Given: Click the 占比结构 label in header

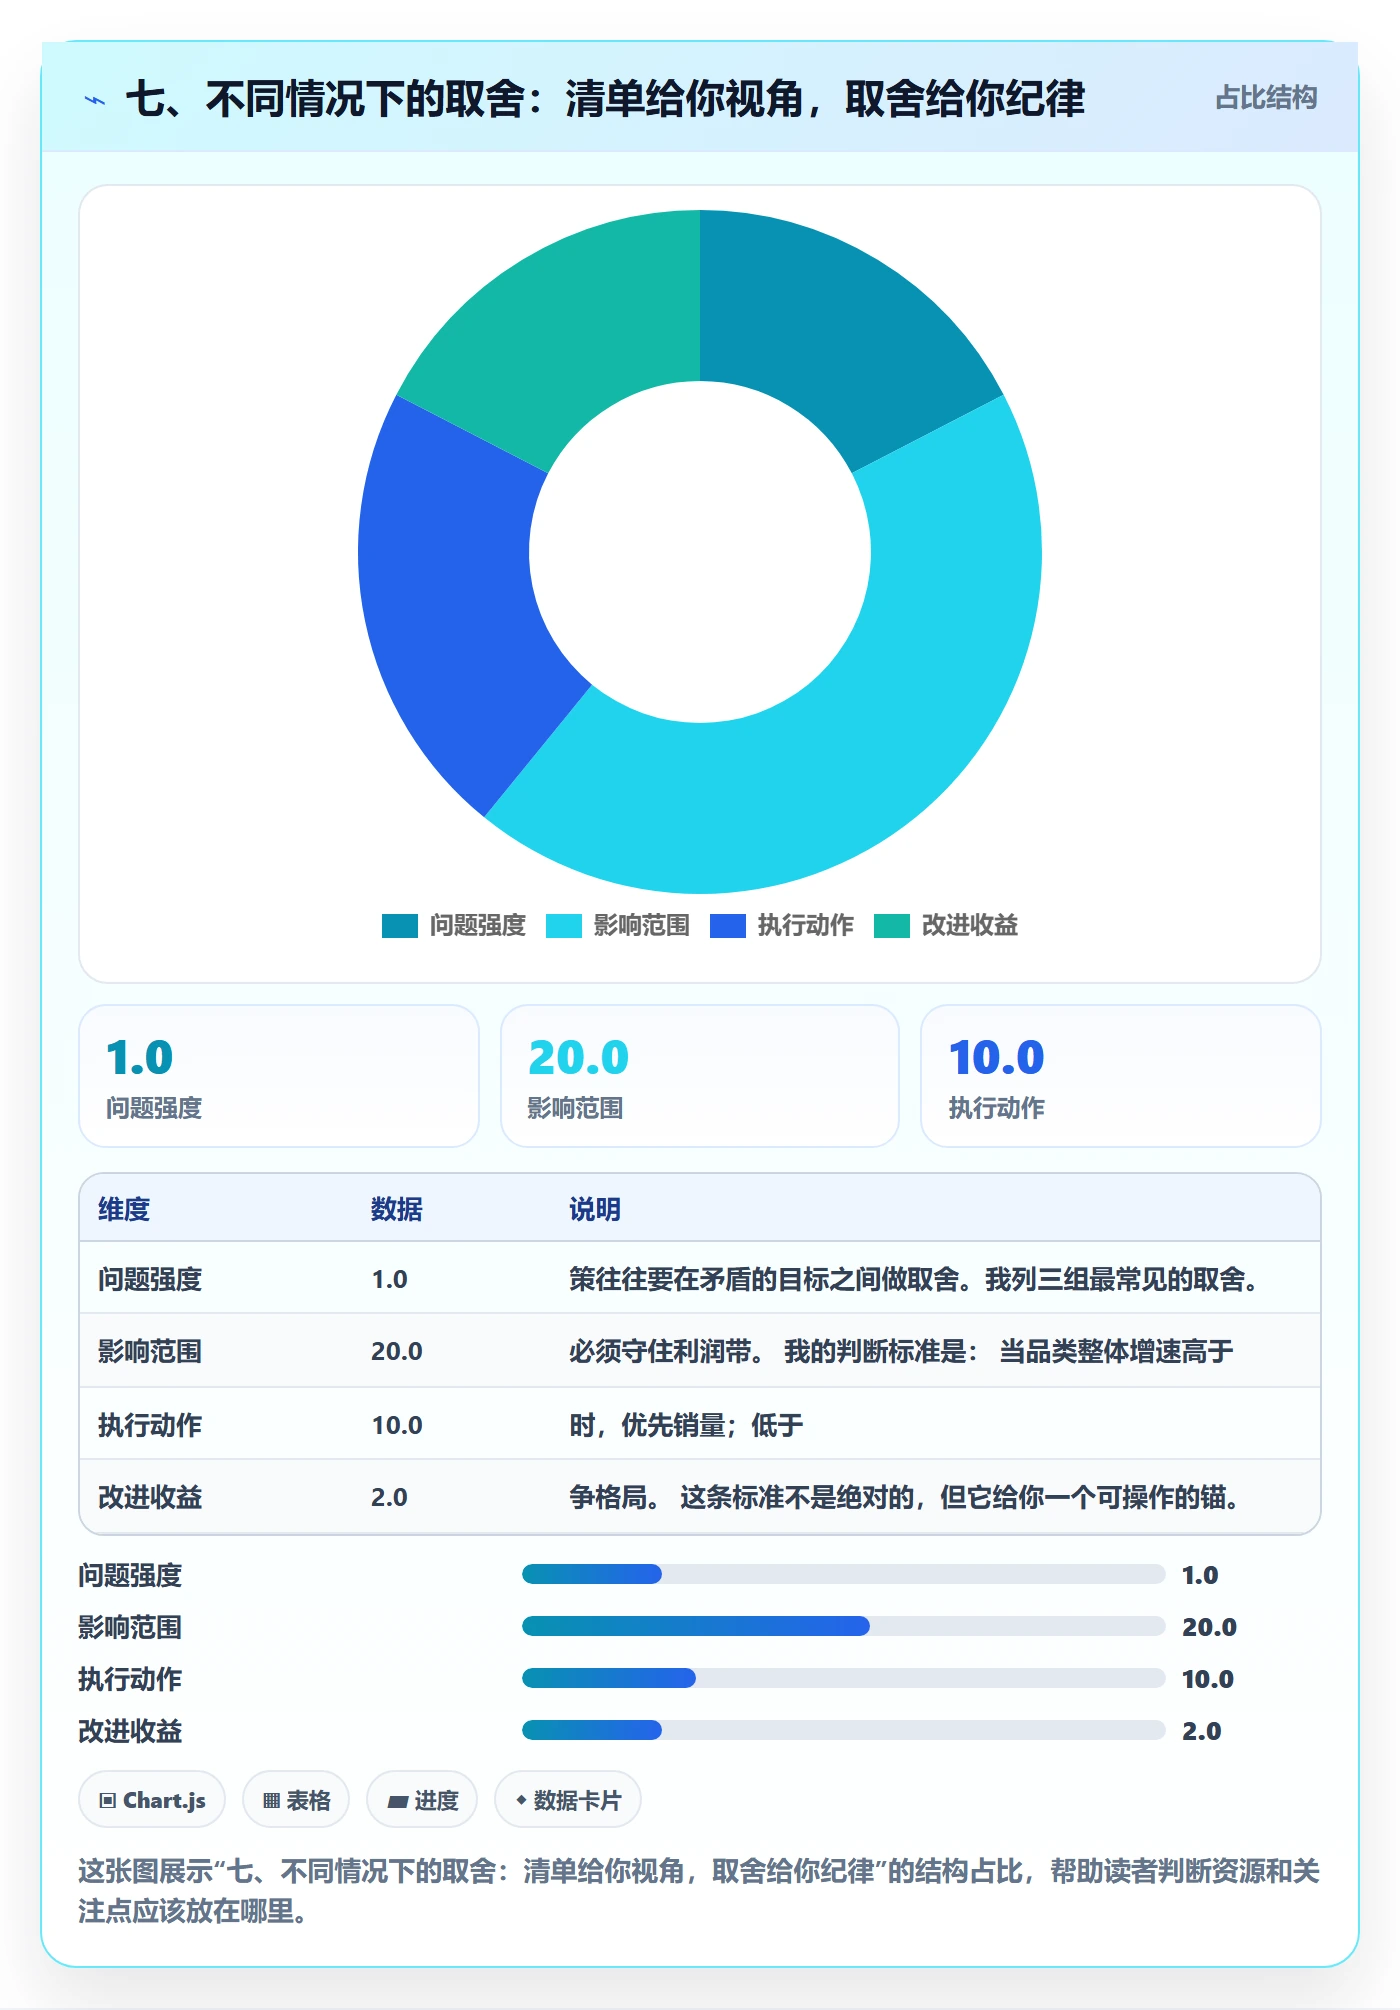Looking at the screenshot, I should (1265, 98).
